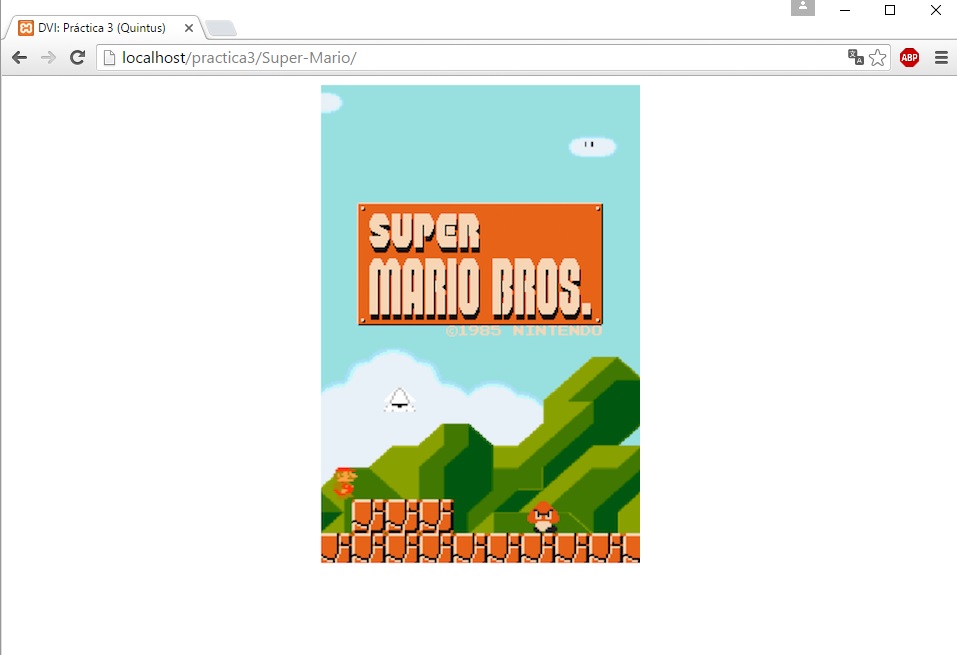Click the tab favicon of DVI Práctica 3
This screenshot has height=655, width=957.
click(26, 28)
